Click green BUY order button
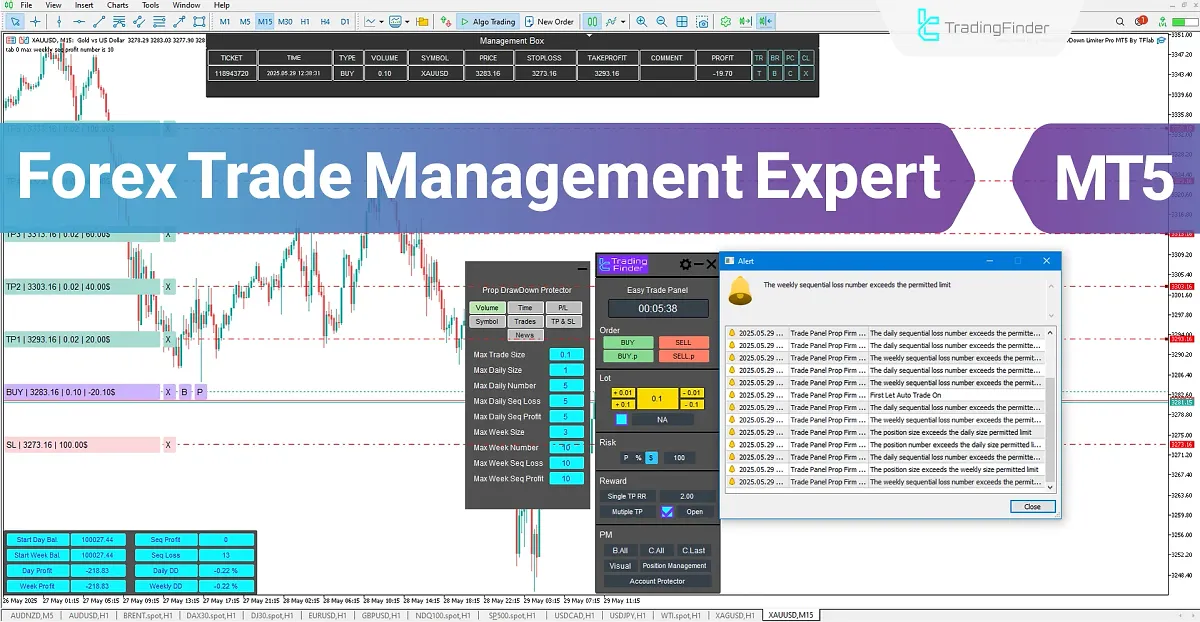1200x622 pixels. [627, 342]
